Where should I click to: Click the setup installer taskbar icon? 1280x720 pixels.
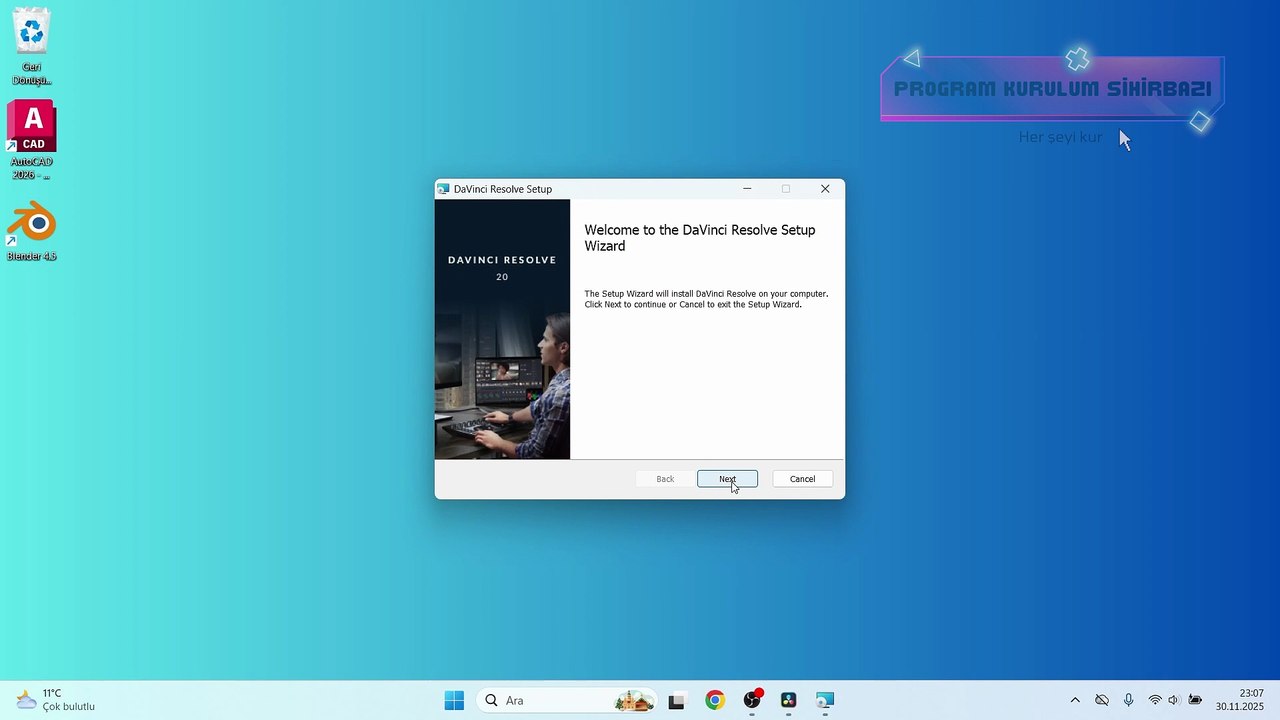pyautogui.click(x=825, y=701)
